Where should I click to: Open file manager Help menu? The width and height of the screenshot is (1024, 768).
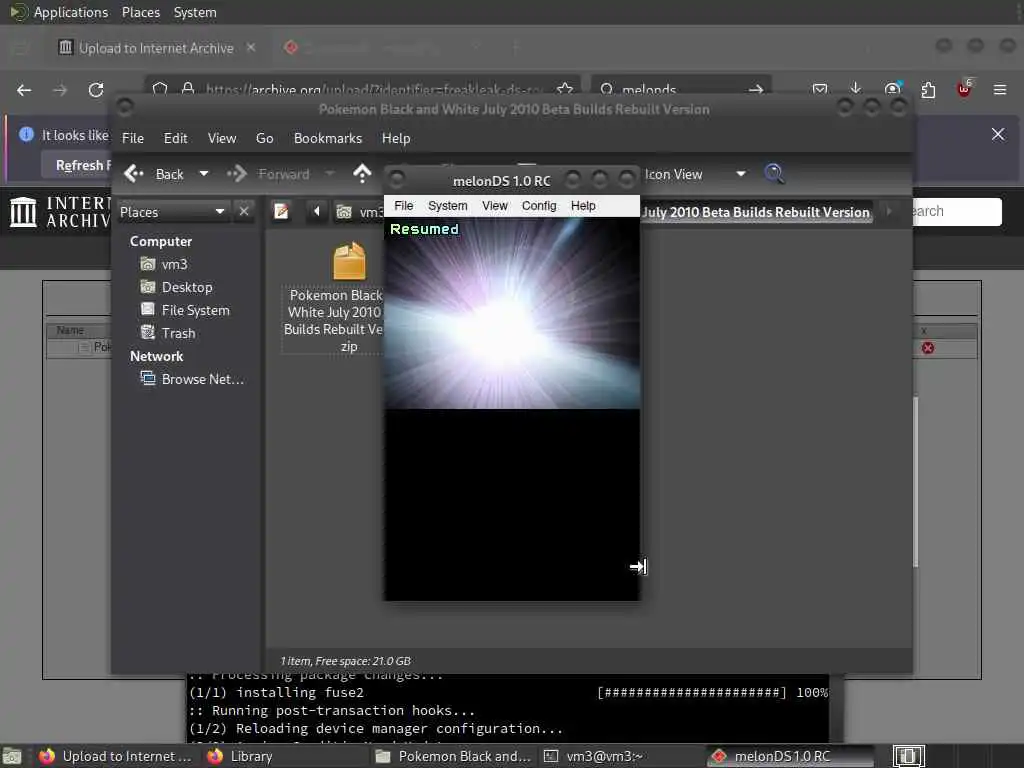click(x=396, y=138)
